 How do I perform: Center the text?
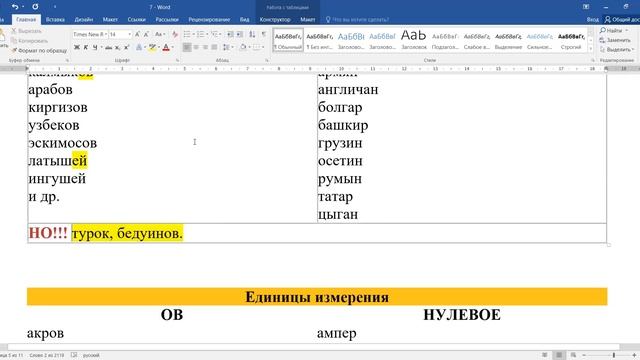pyautogui.click(x=196, y=48)
